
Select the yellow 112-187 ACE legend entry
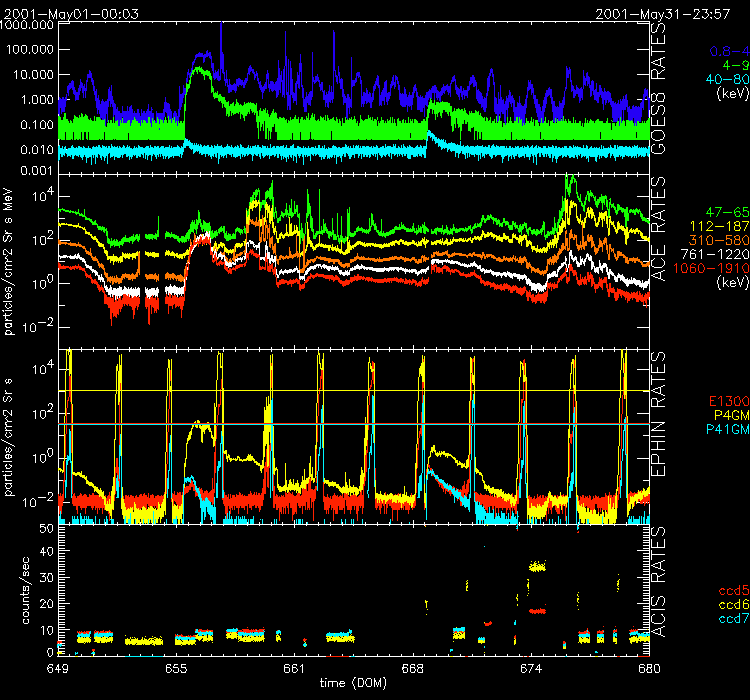pyautogui.click(x=720, y=228)
